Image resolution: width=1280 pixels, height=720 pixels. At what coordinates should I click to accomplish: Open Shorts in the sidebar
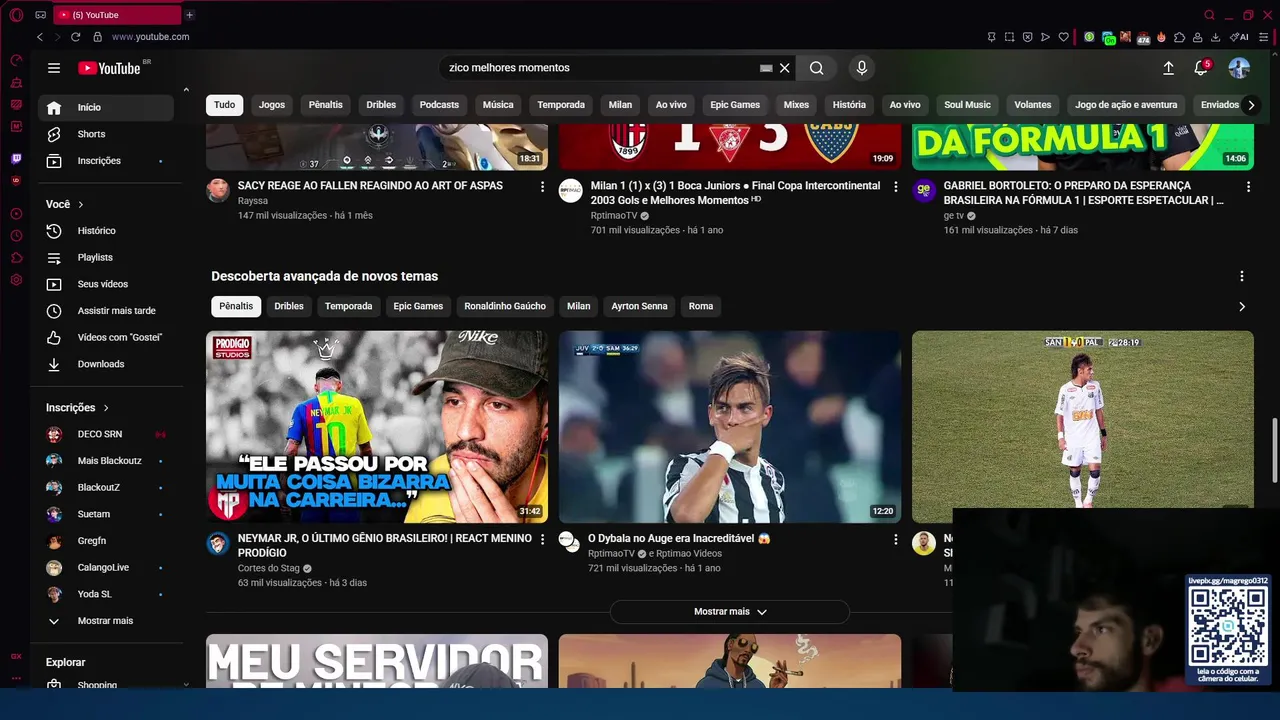pos(106,134)
